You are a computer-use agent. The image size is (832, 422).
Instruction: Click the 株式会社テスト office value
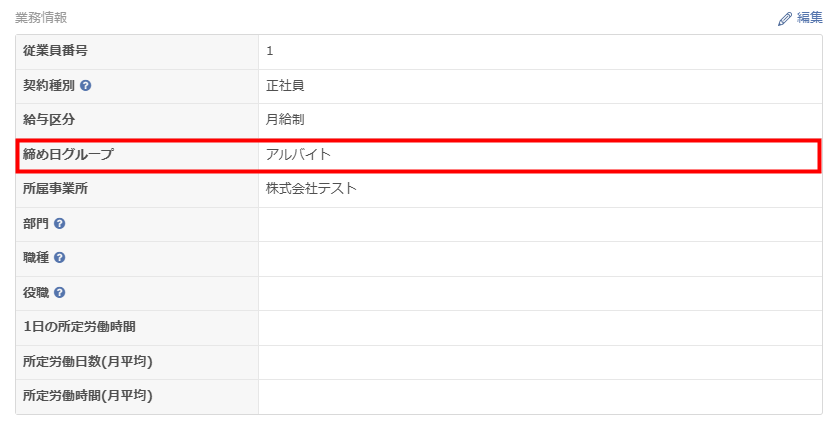click(311, 189)
